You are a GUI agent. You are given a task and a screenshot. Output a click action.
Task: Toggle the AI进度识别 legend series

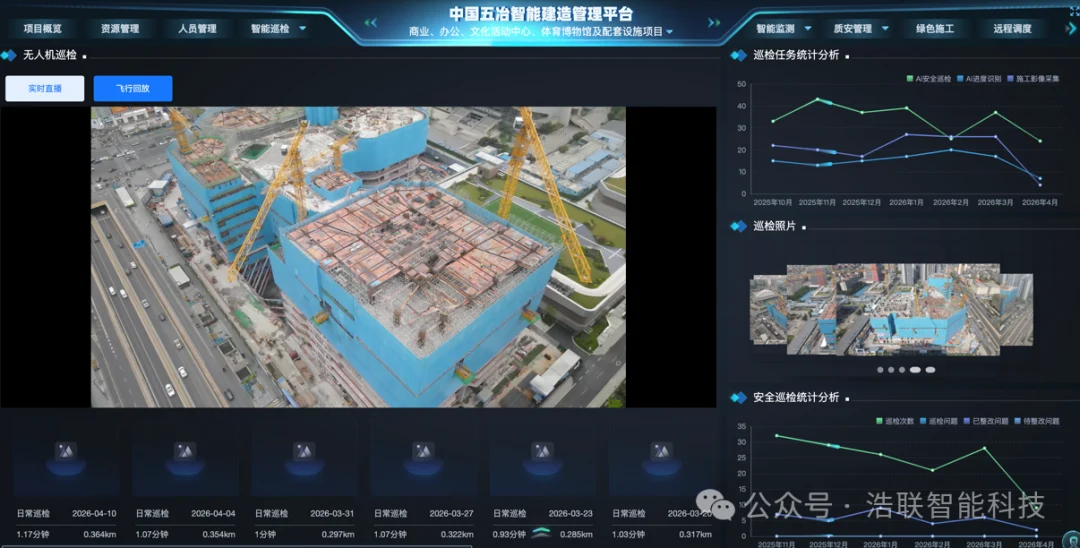979,79
